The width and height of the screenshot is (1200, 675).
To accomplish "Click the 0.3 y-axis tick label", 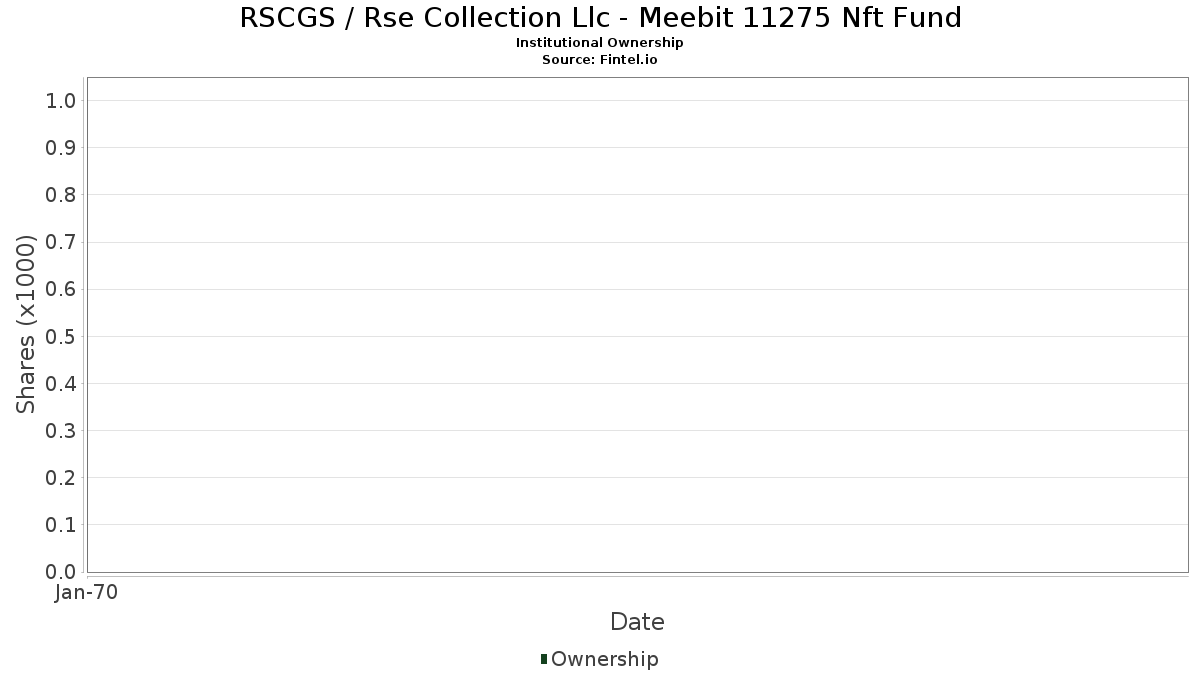I will [61, 431].
